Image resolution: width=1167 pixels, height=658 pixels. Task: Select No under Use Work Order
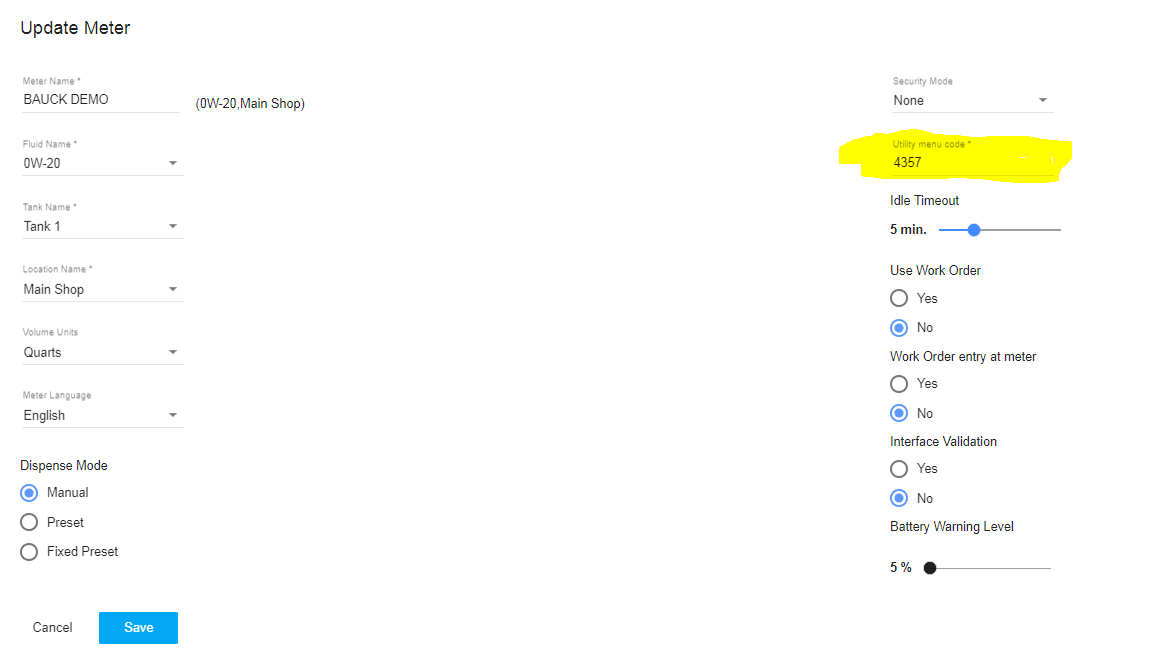point(899,328)
